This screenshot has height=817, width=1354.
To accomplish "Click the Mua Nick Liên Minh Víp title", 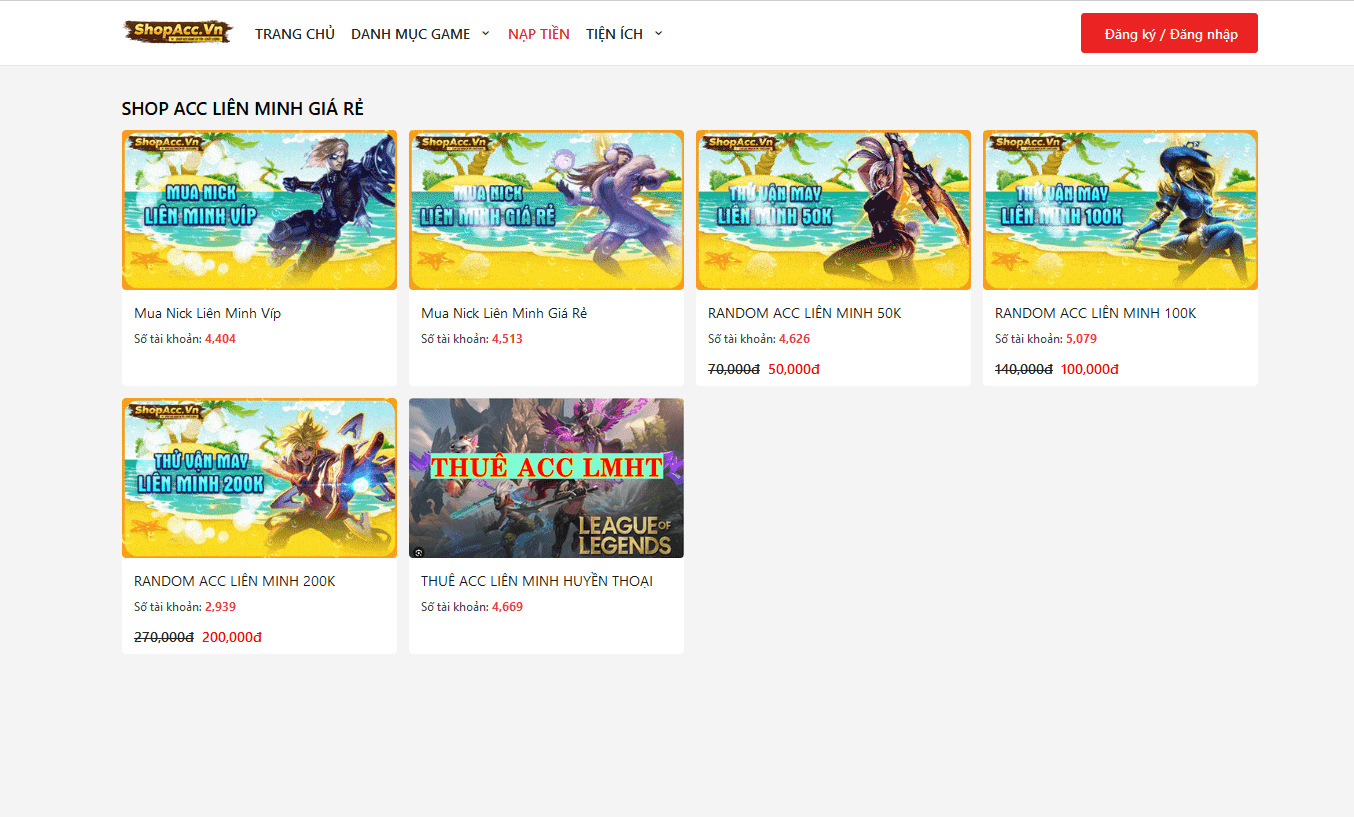I will tap(207, 313).
